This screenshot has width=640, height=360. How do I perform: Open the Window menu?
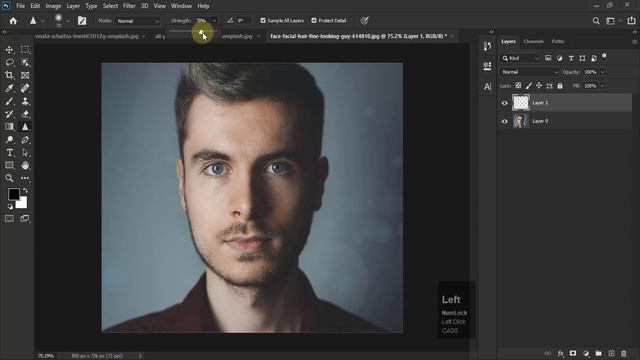point(181,6)
